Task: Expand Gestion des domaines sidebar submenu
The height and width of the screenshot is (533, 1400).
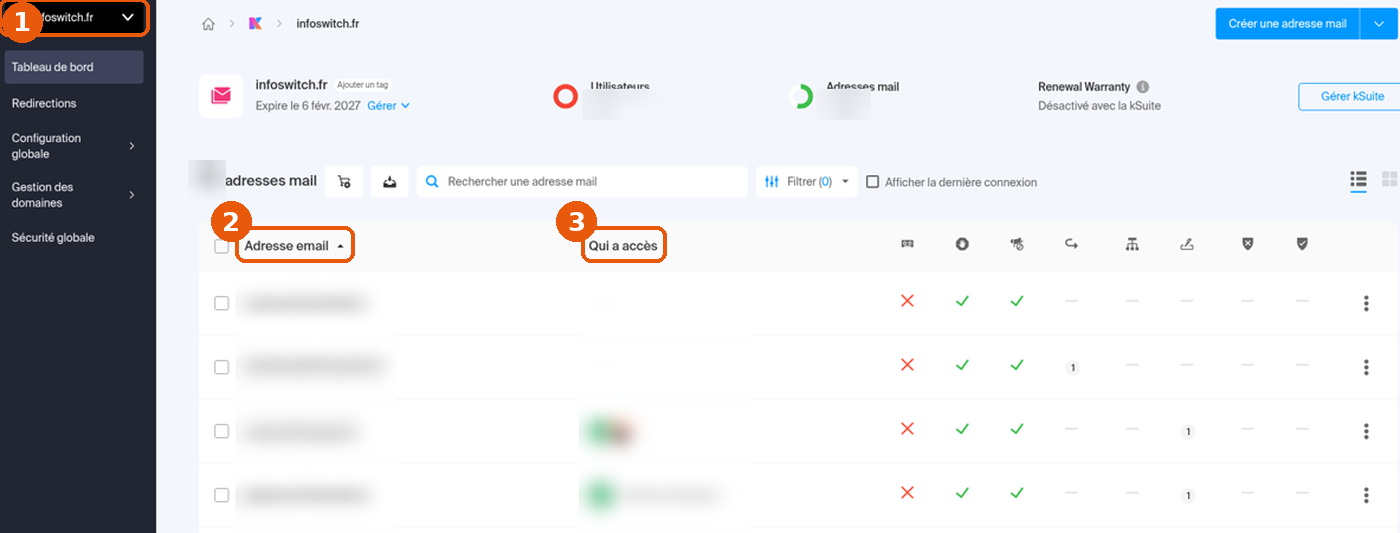Action: point(72,195)
